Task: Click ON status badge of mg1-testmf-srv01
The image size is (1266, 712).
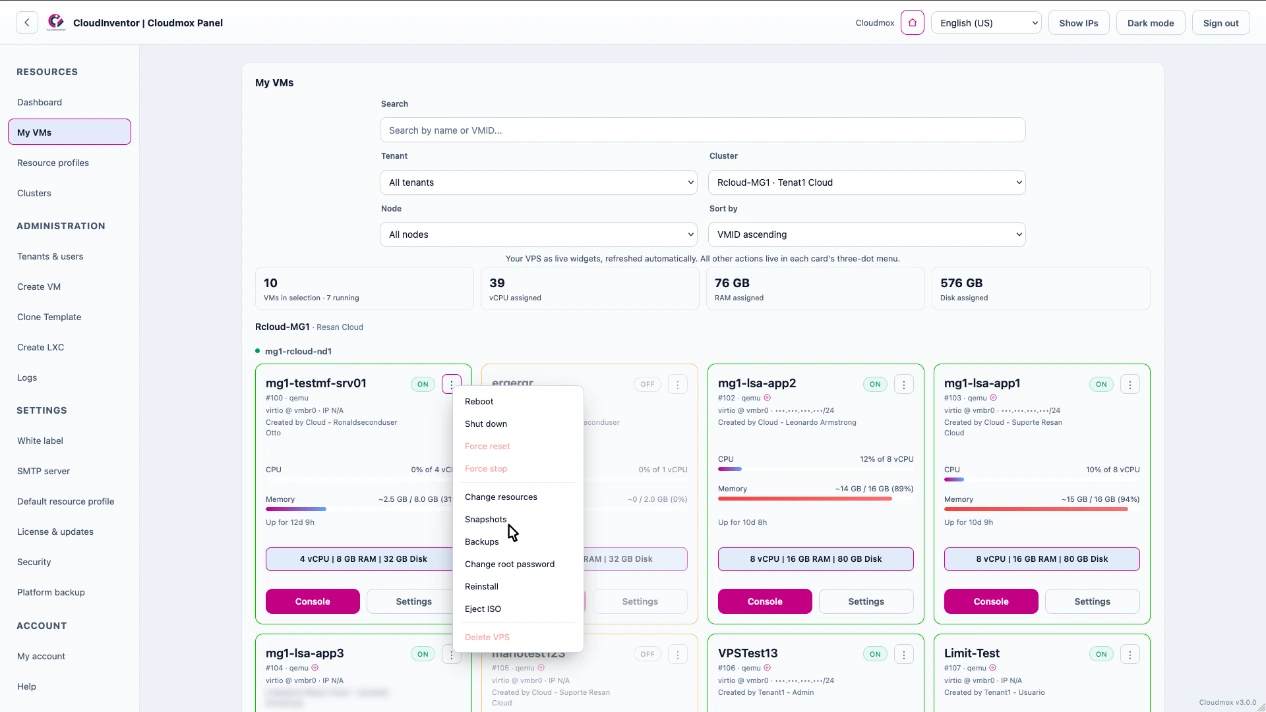Action: [x=423, y=384]
